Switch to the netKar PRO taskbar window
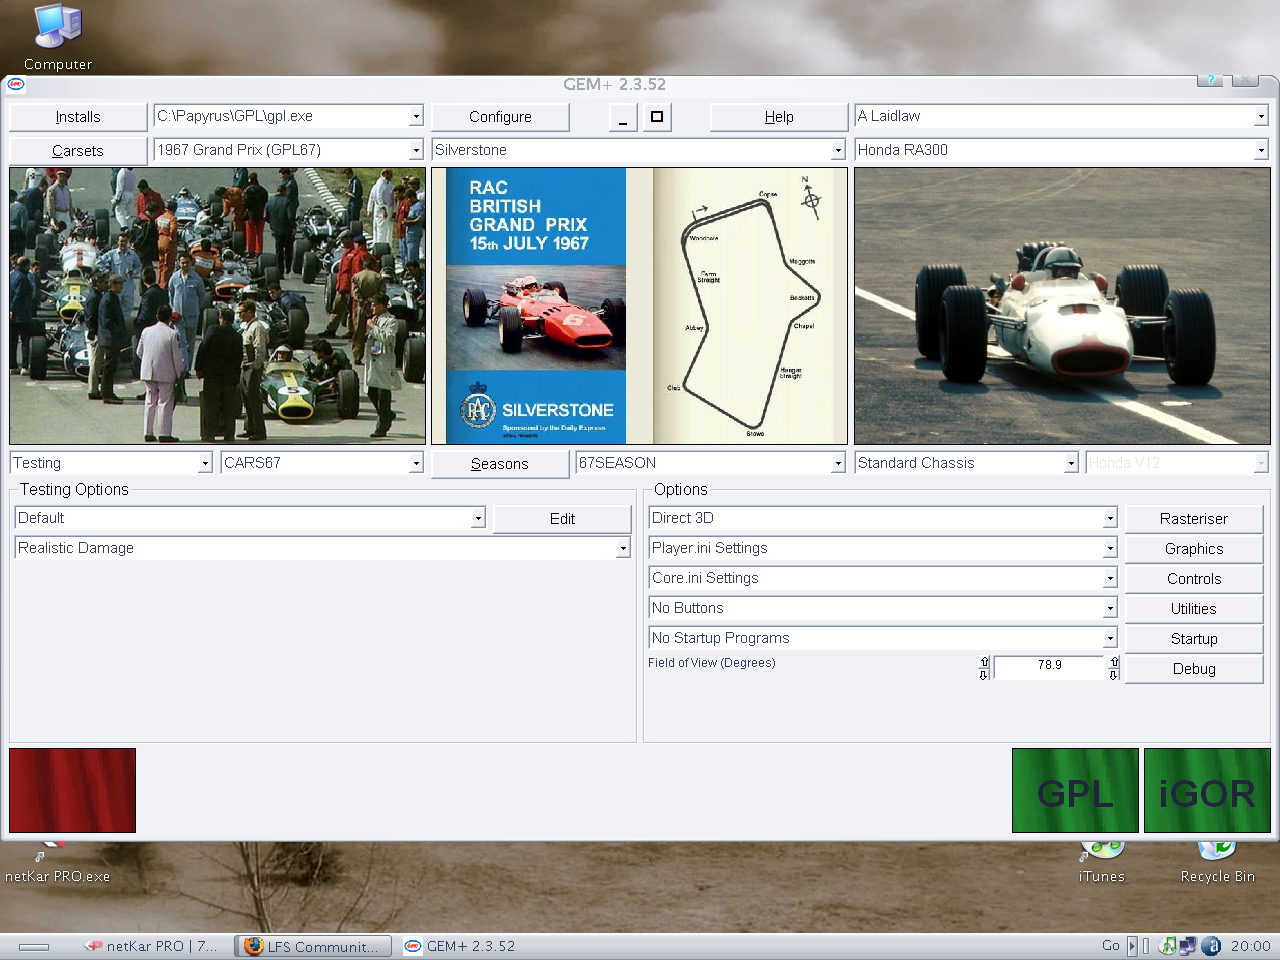Viewport: 1280px width, 960px height. (150, 946)
